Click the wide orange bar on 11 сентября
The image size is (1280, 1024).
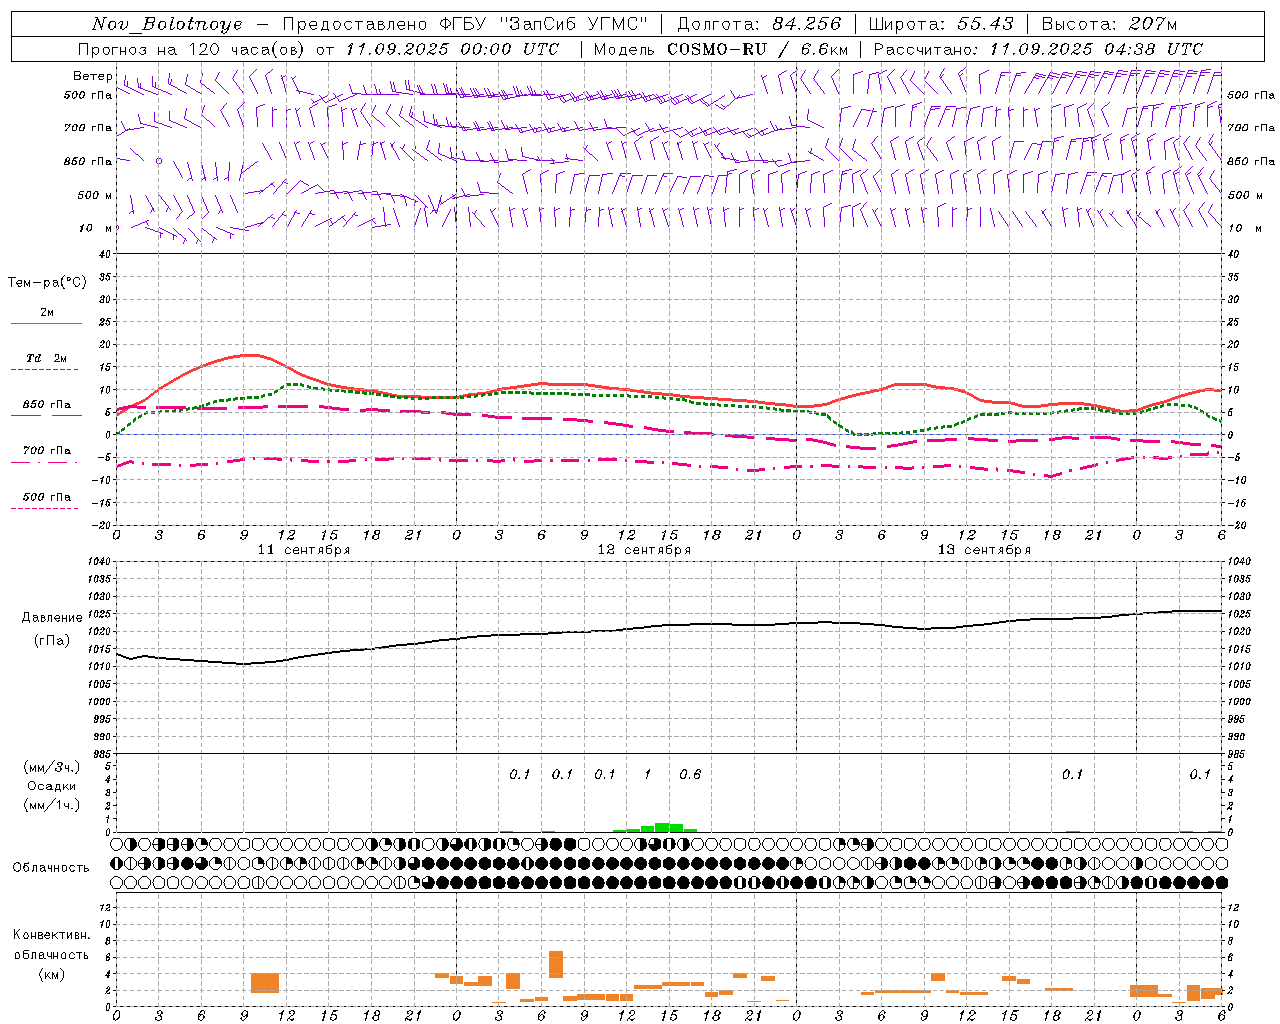pyautogui.click(x=265, y=983)
